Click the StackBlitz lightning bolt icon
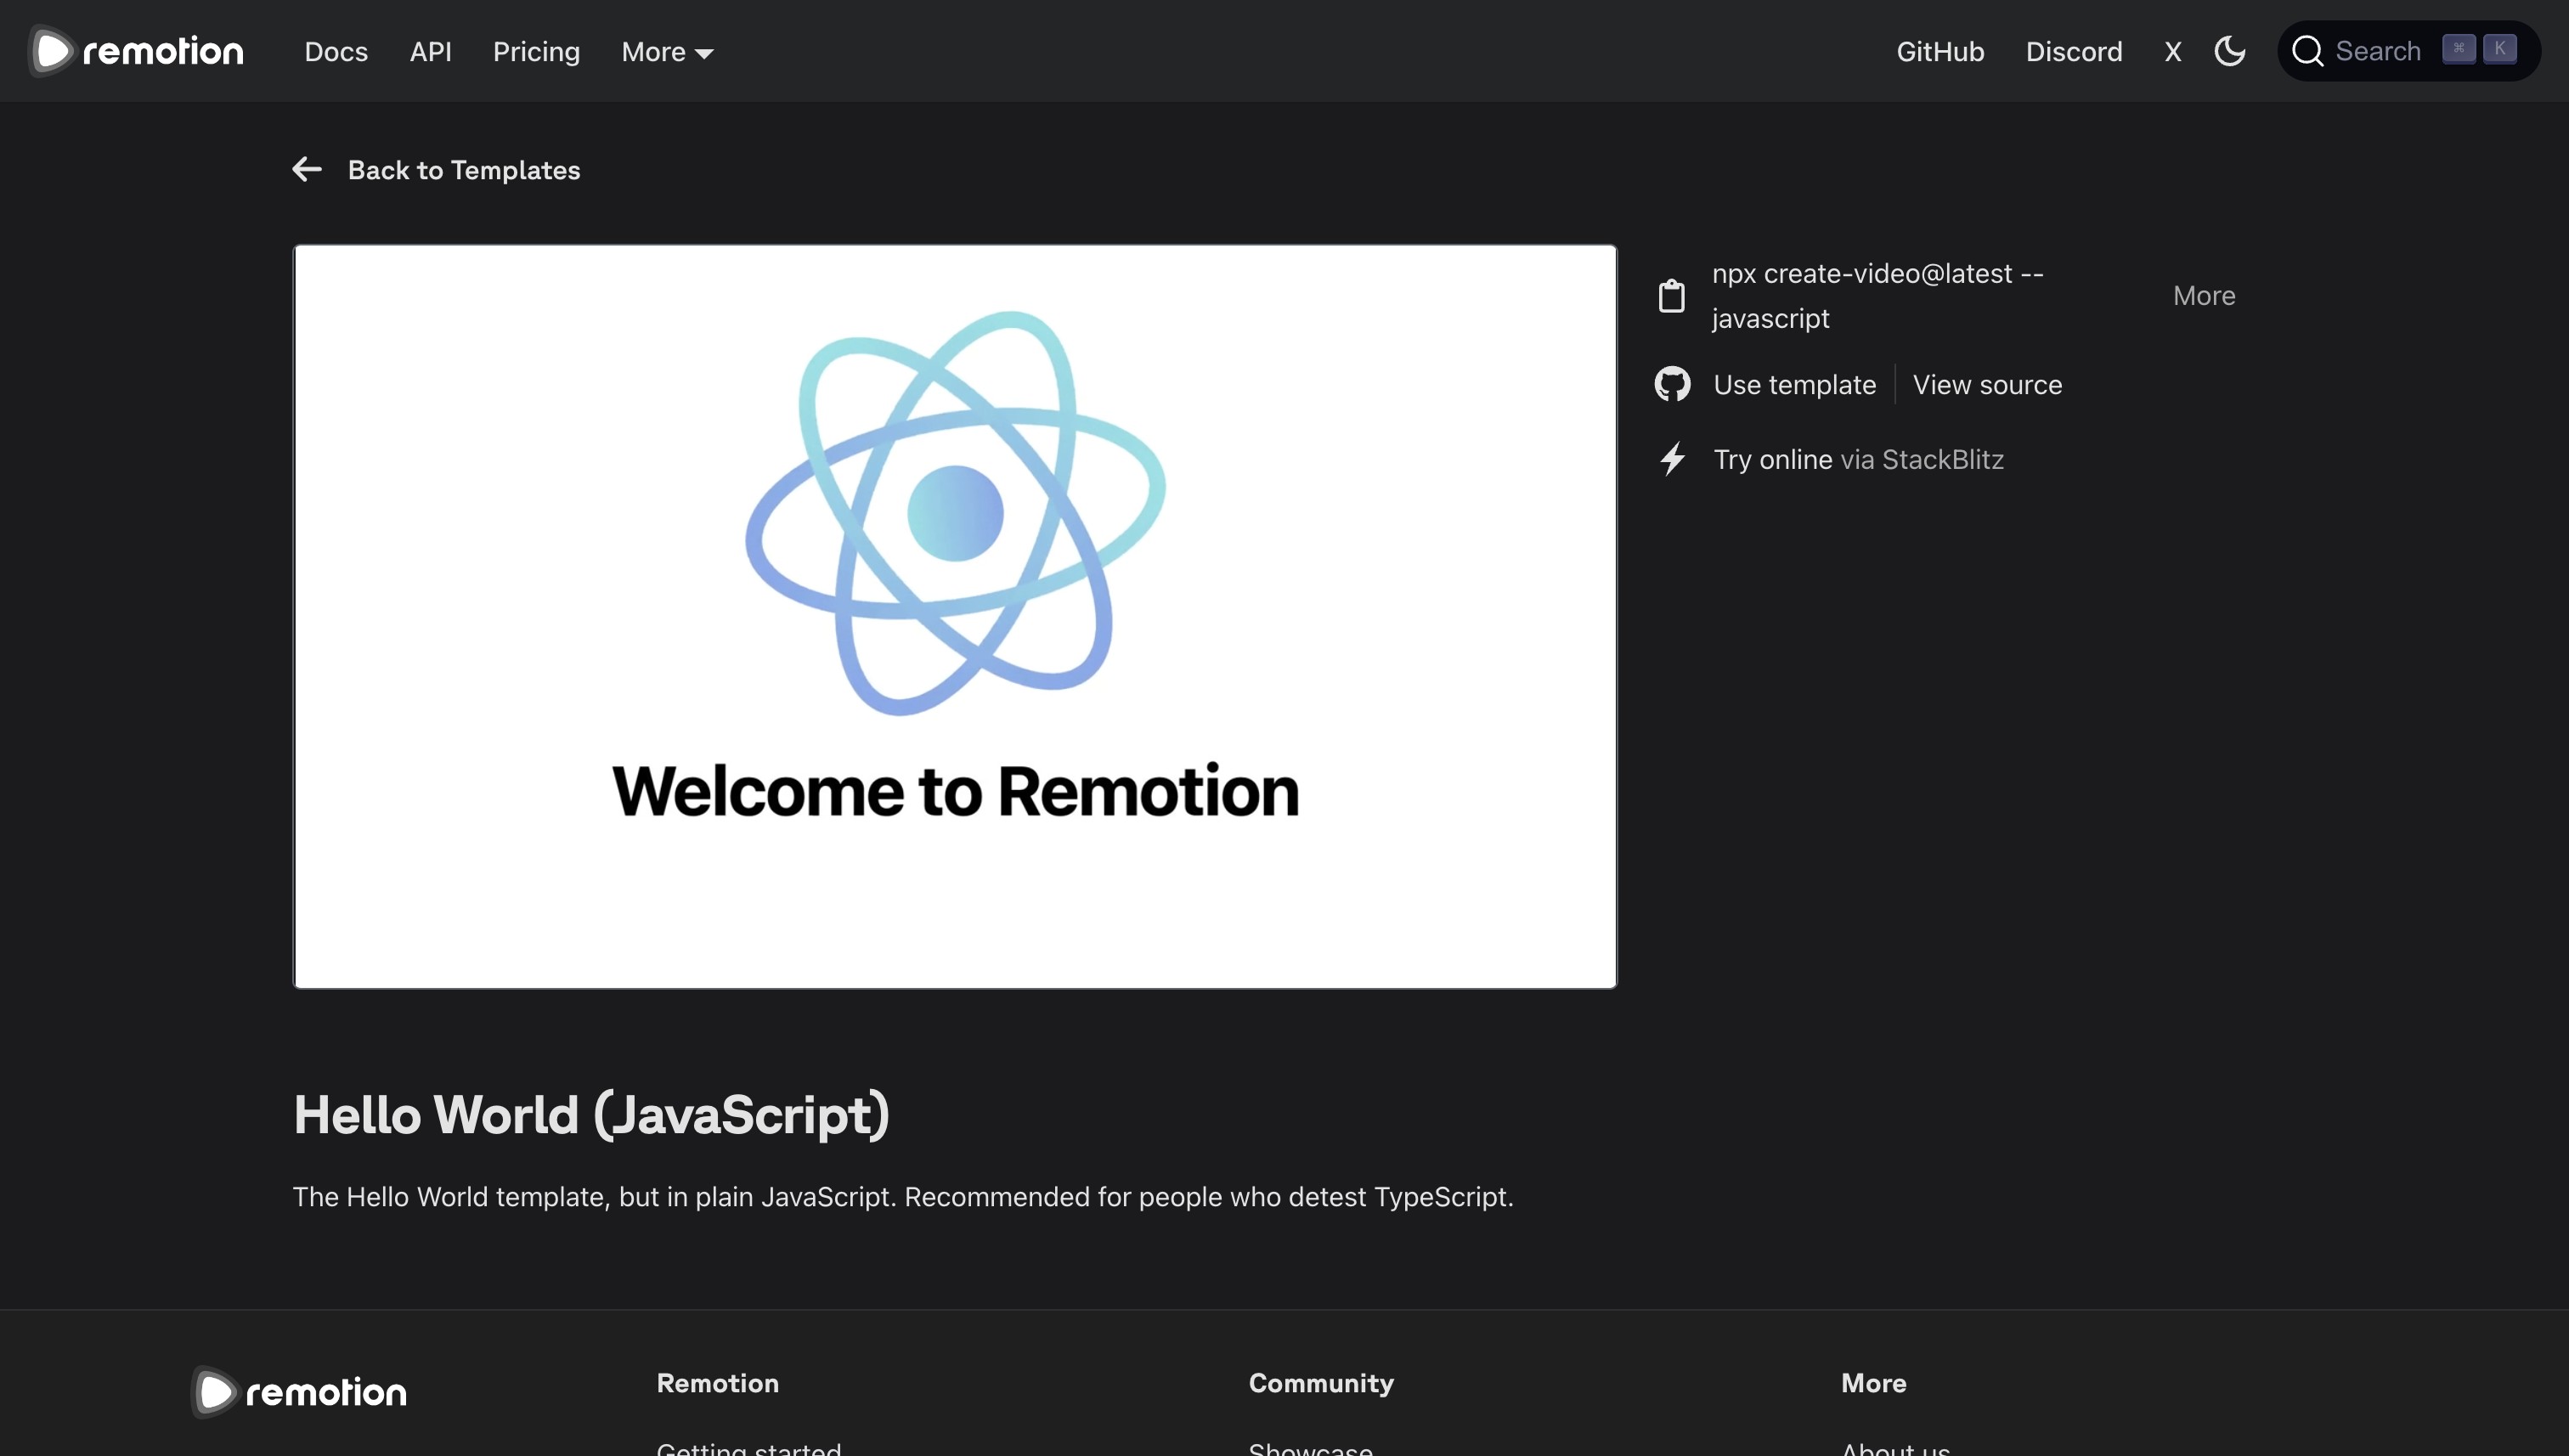The height and width of the screenshot is (1456, 2569). pyautogui.click(x=1671, y=459)
